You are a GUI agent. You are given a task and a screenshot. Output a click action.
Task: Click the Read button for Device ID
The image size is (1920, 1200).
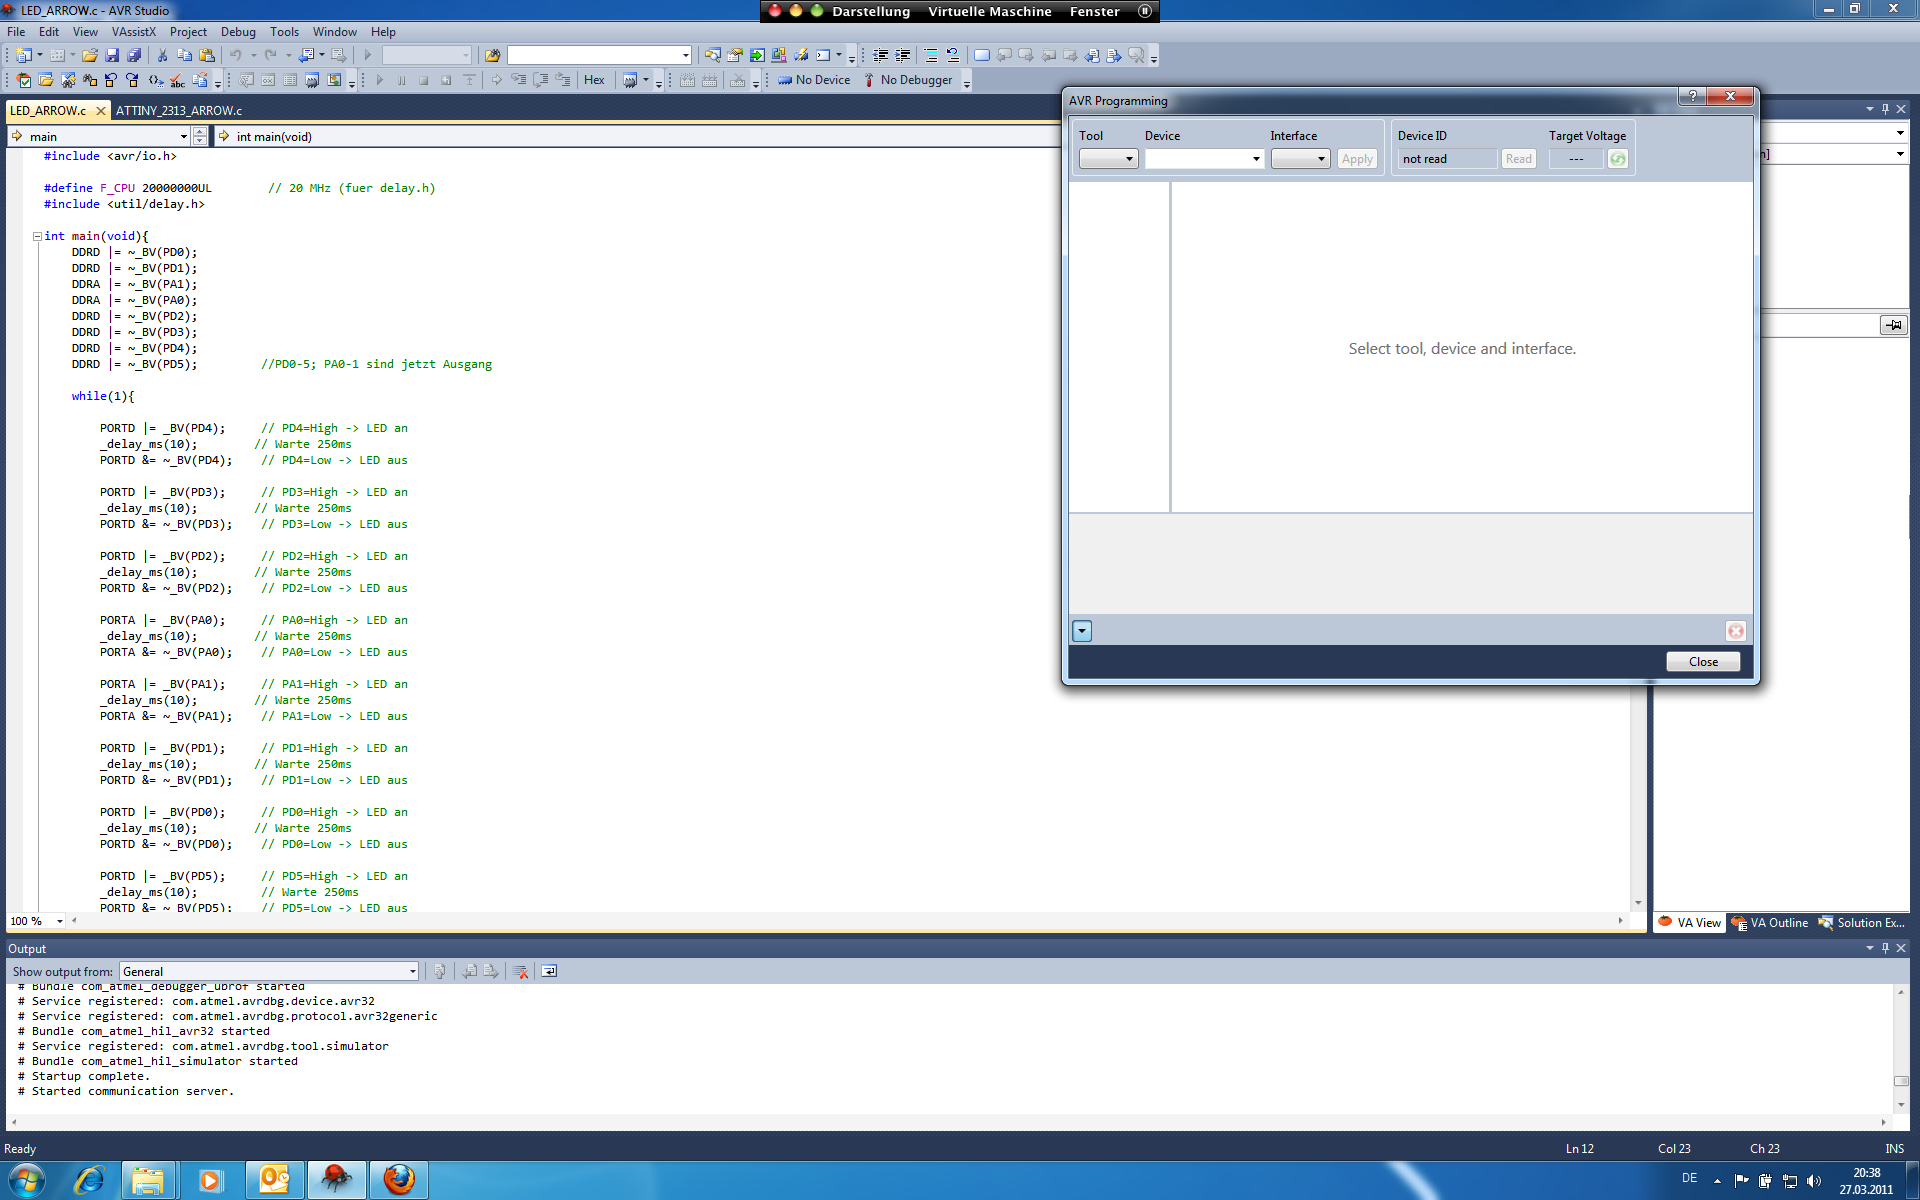(x=1518, y=159)
